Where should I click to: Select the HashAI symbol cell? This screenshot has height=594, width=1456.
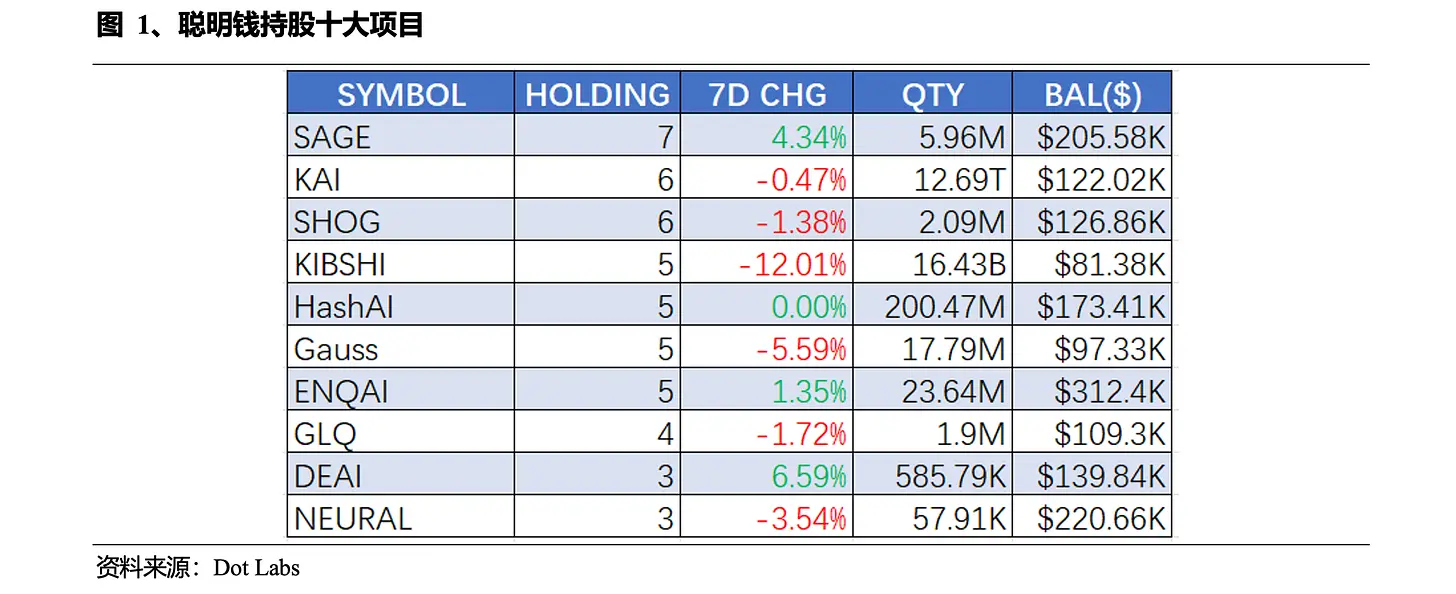pos(401,306)
